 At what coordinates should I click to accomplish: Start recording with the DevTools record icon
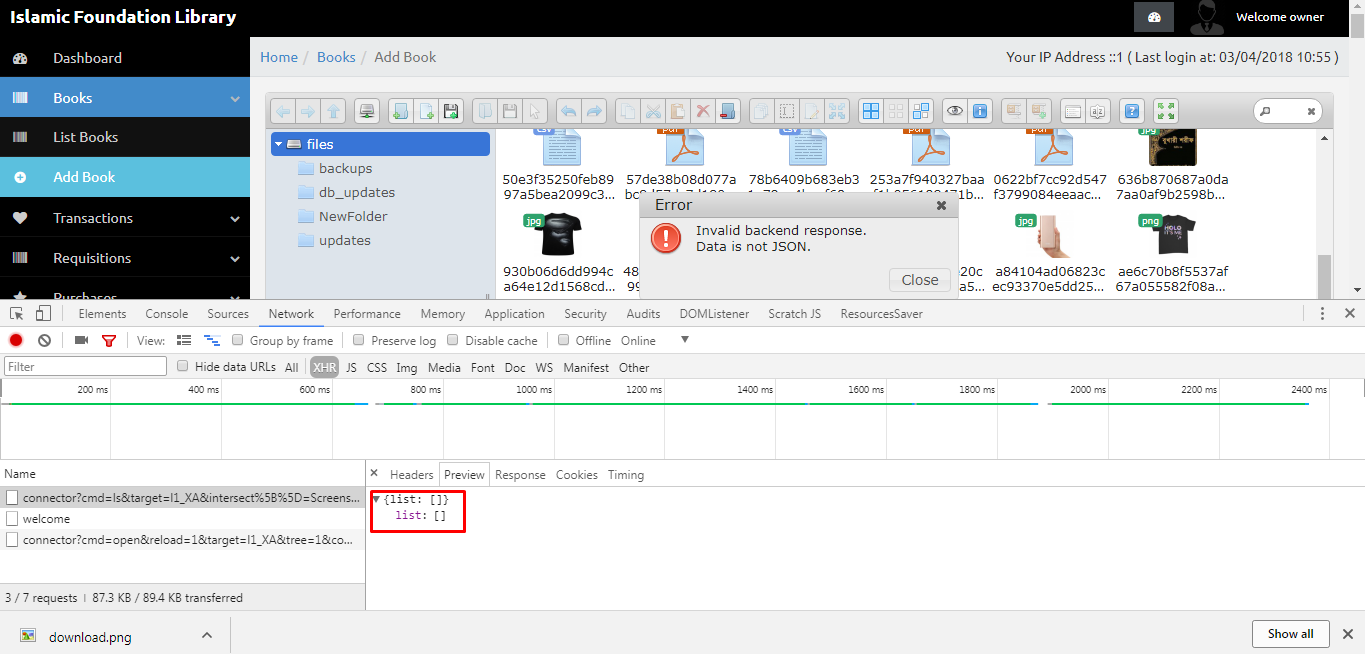click(15, 340)
